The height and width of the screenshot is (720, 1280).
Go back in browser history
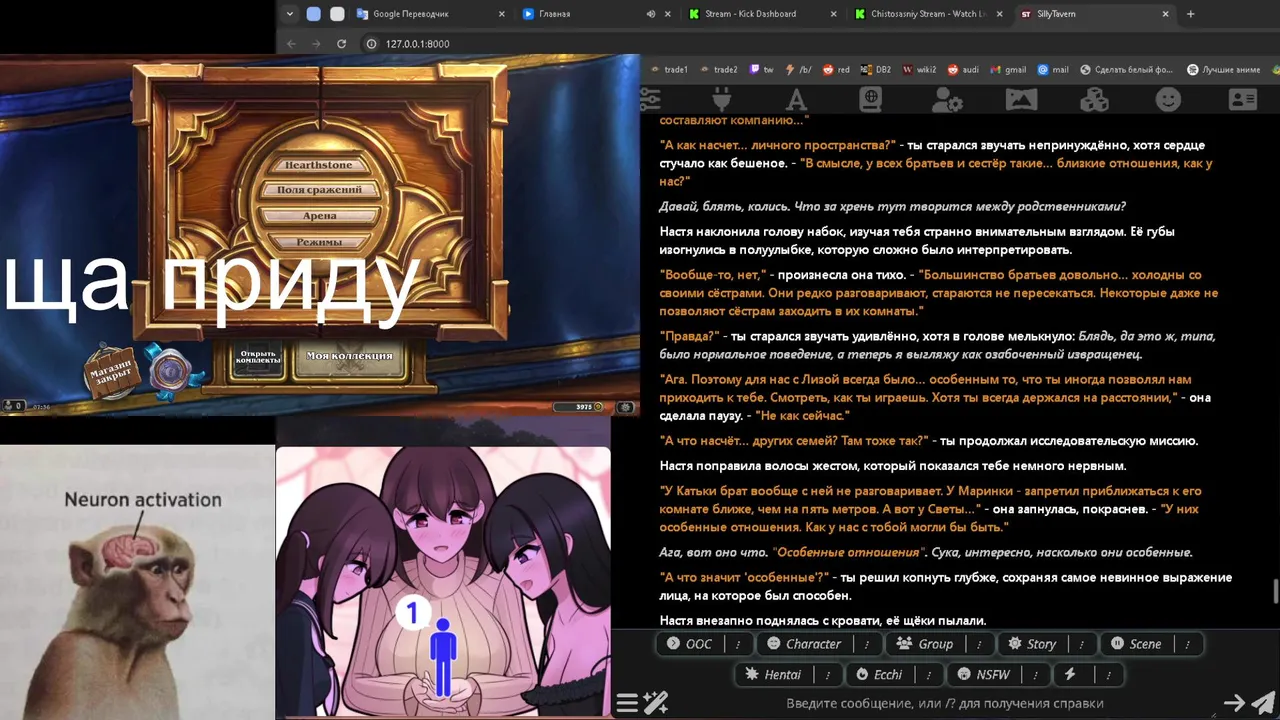coord(292,44)
